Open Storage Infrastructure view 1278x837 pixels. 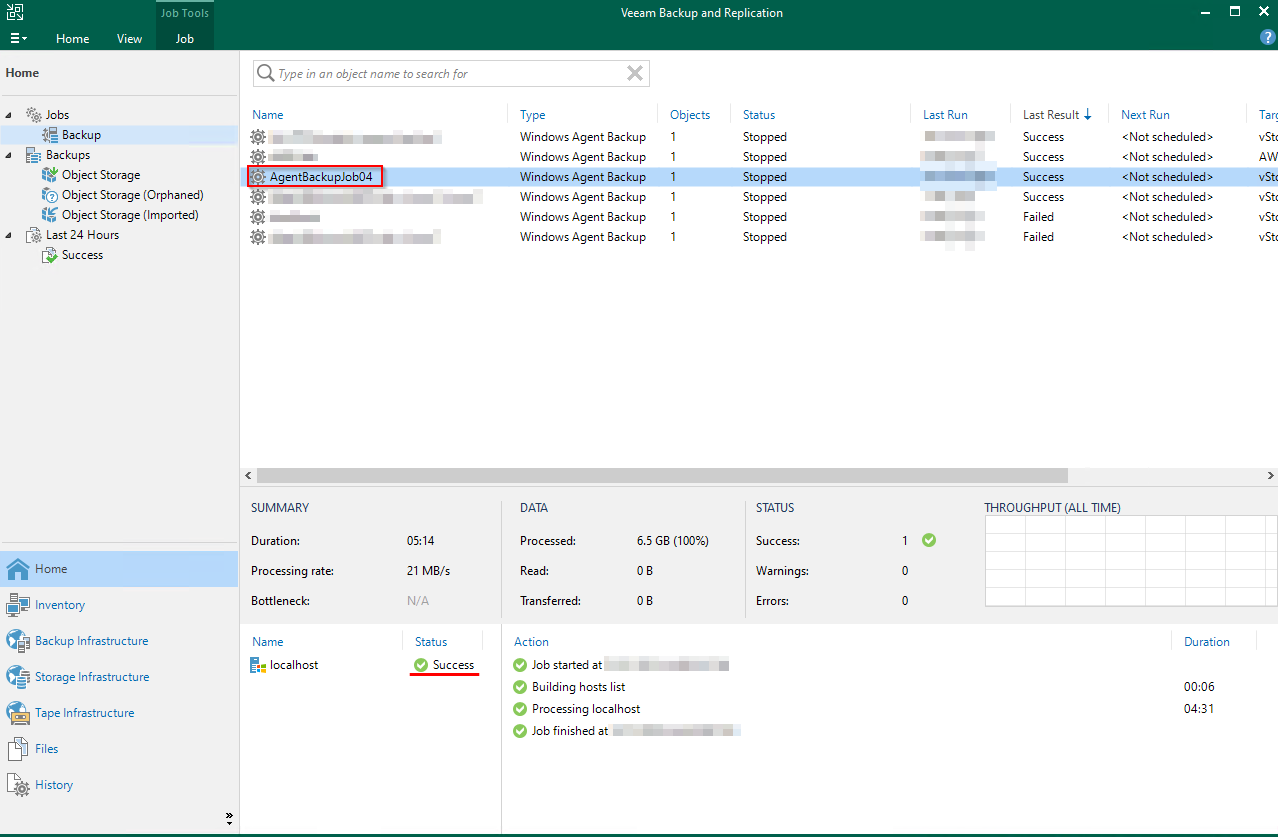[x=92, y=677]
